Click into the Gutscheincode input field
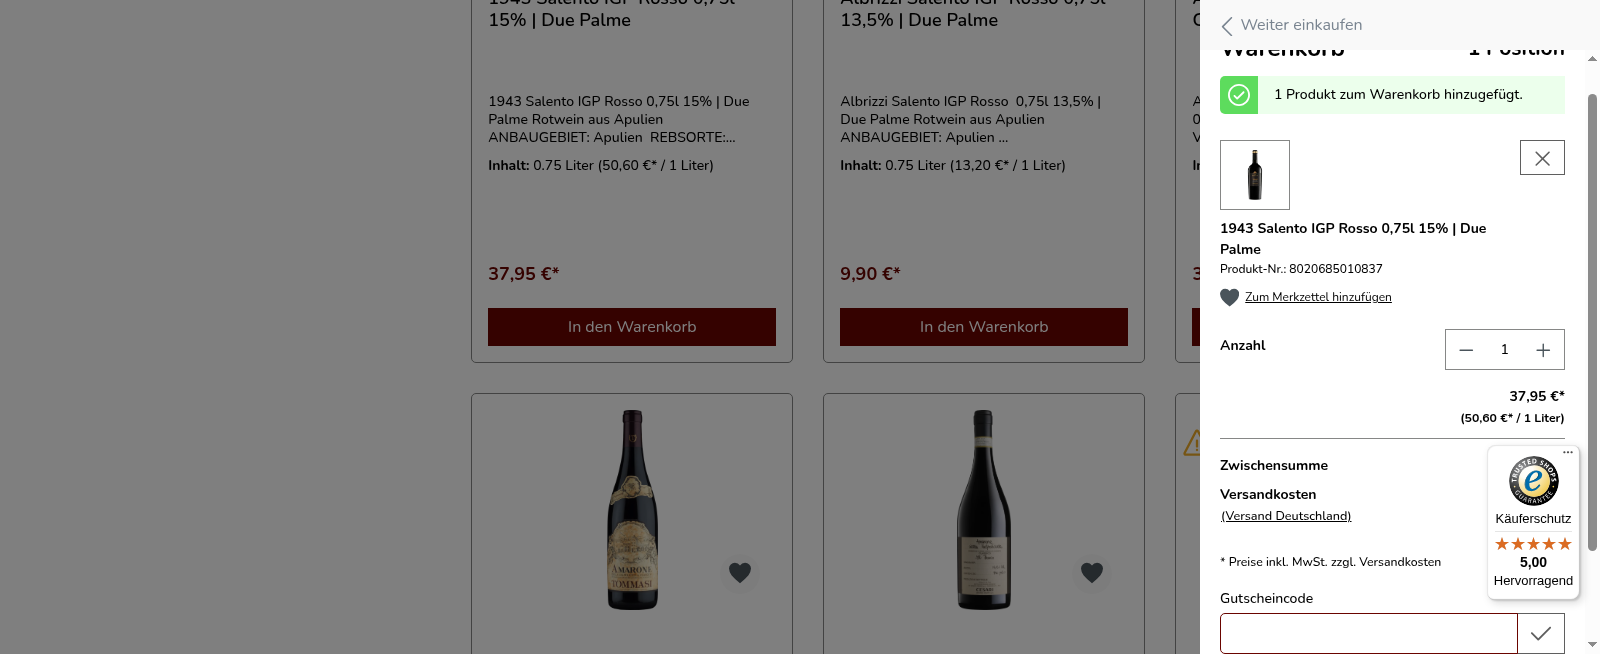The height and width of the screenshot is (654, 1600). tap(1369, 633)
